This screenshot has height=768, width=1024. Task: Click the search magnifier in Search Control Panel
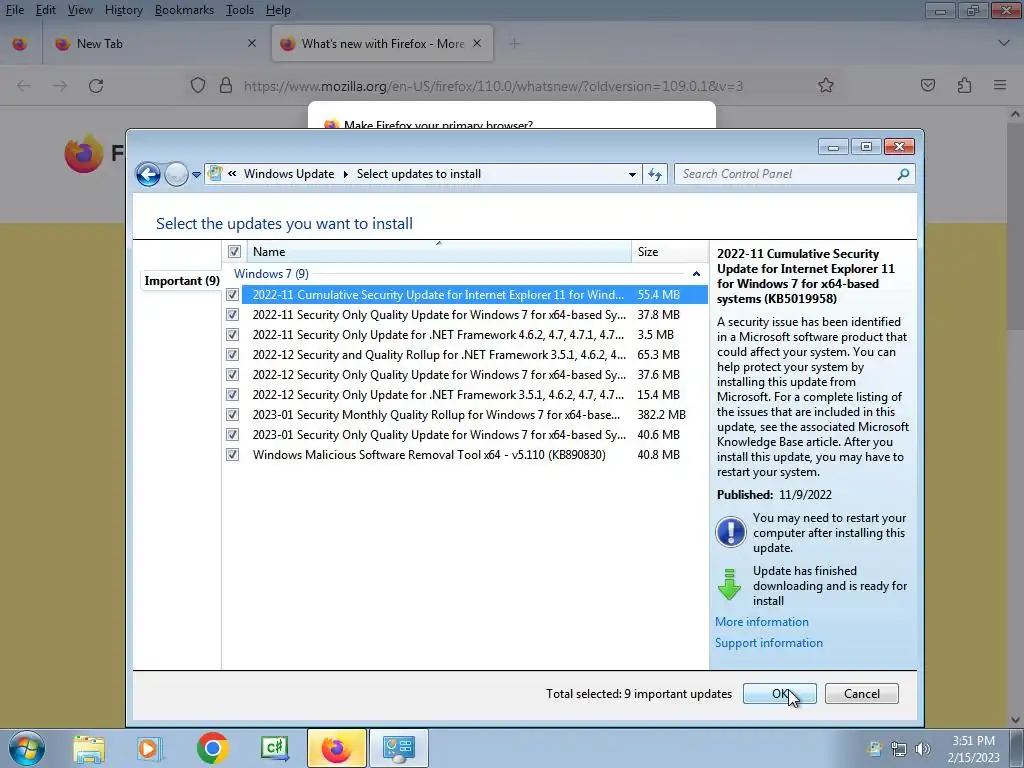(903, 174)
